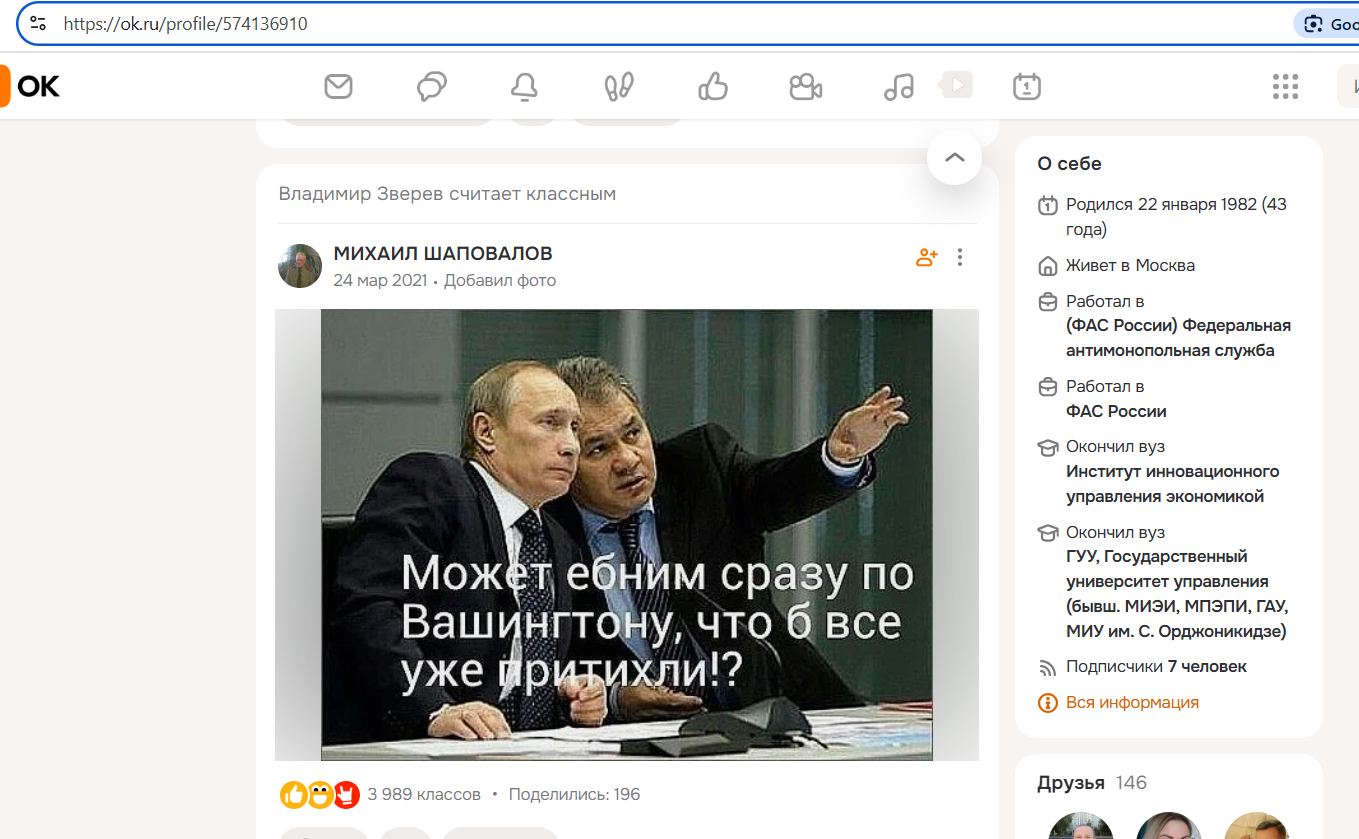Viewport: 1359px width, 839px height.
Task: Open the meme photo in the post
Action: pos(627,535)
